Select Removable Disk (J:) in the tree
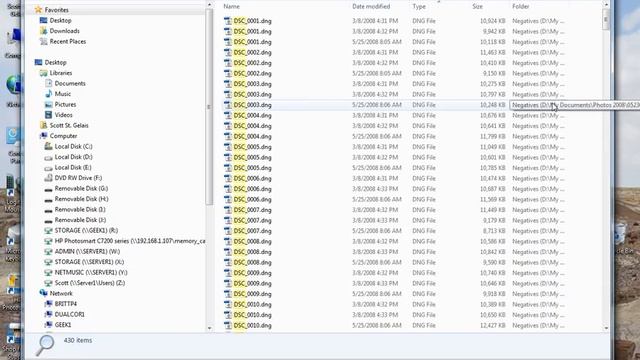Screen dimensions: 640x360 pyautogui.click(x=80, y=220)
